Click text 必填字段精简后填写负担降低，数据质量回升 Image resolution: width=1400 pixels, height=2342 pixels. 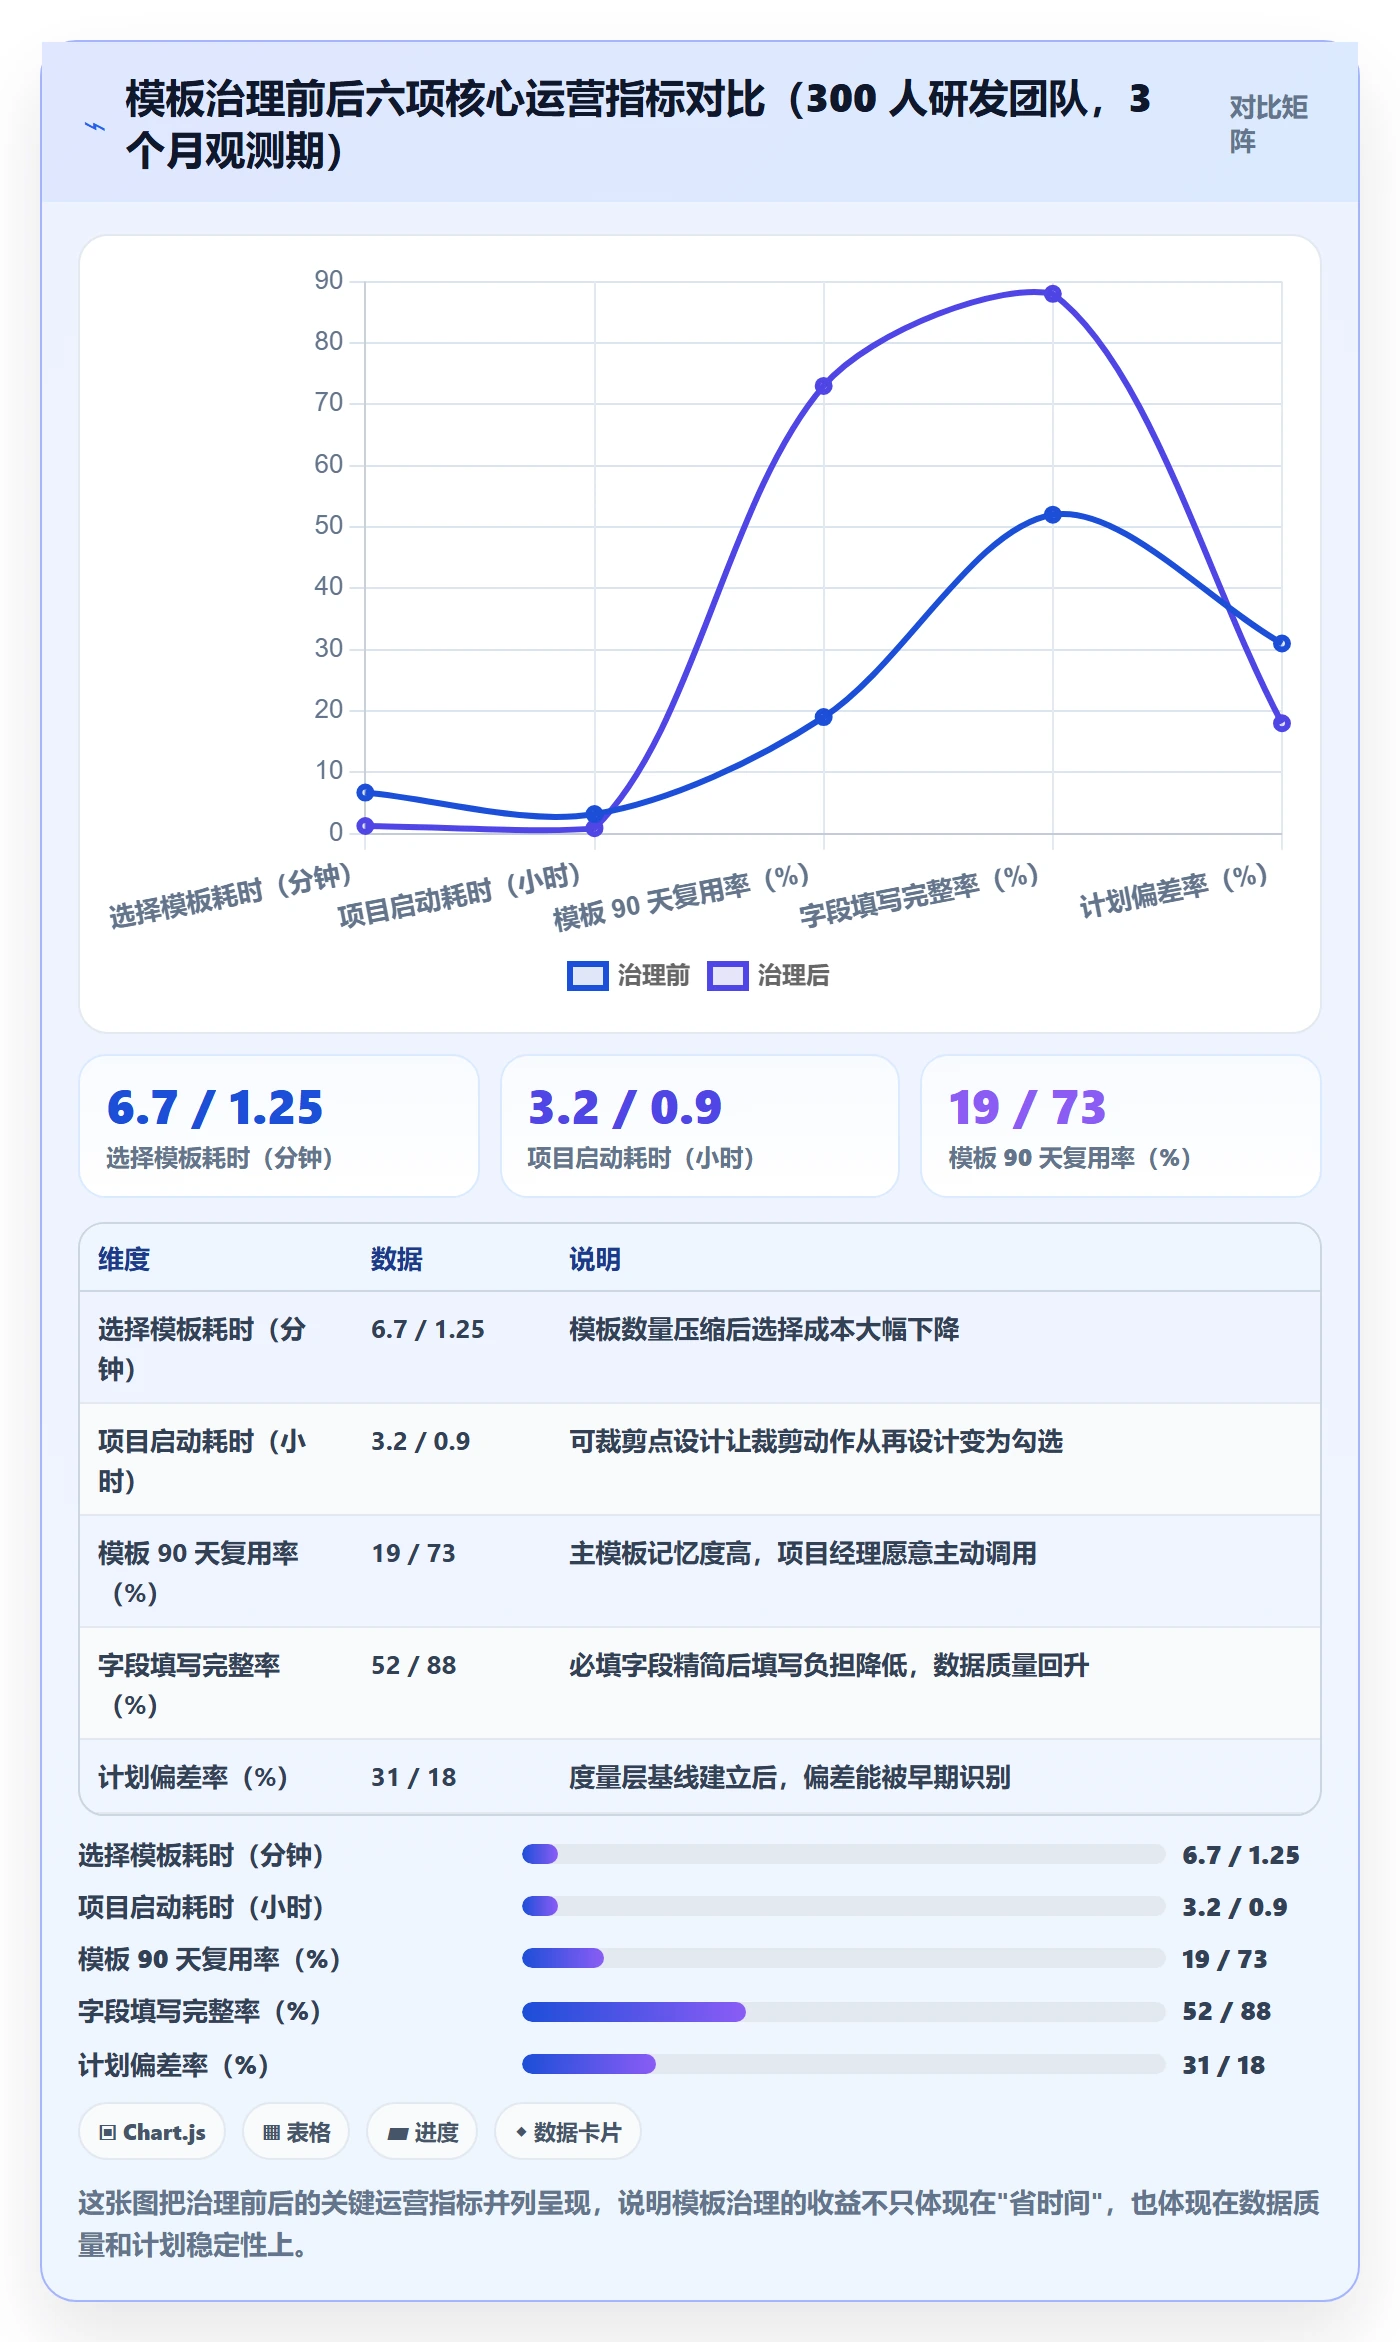[829, 1665]
